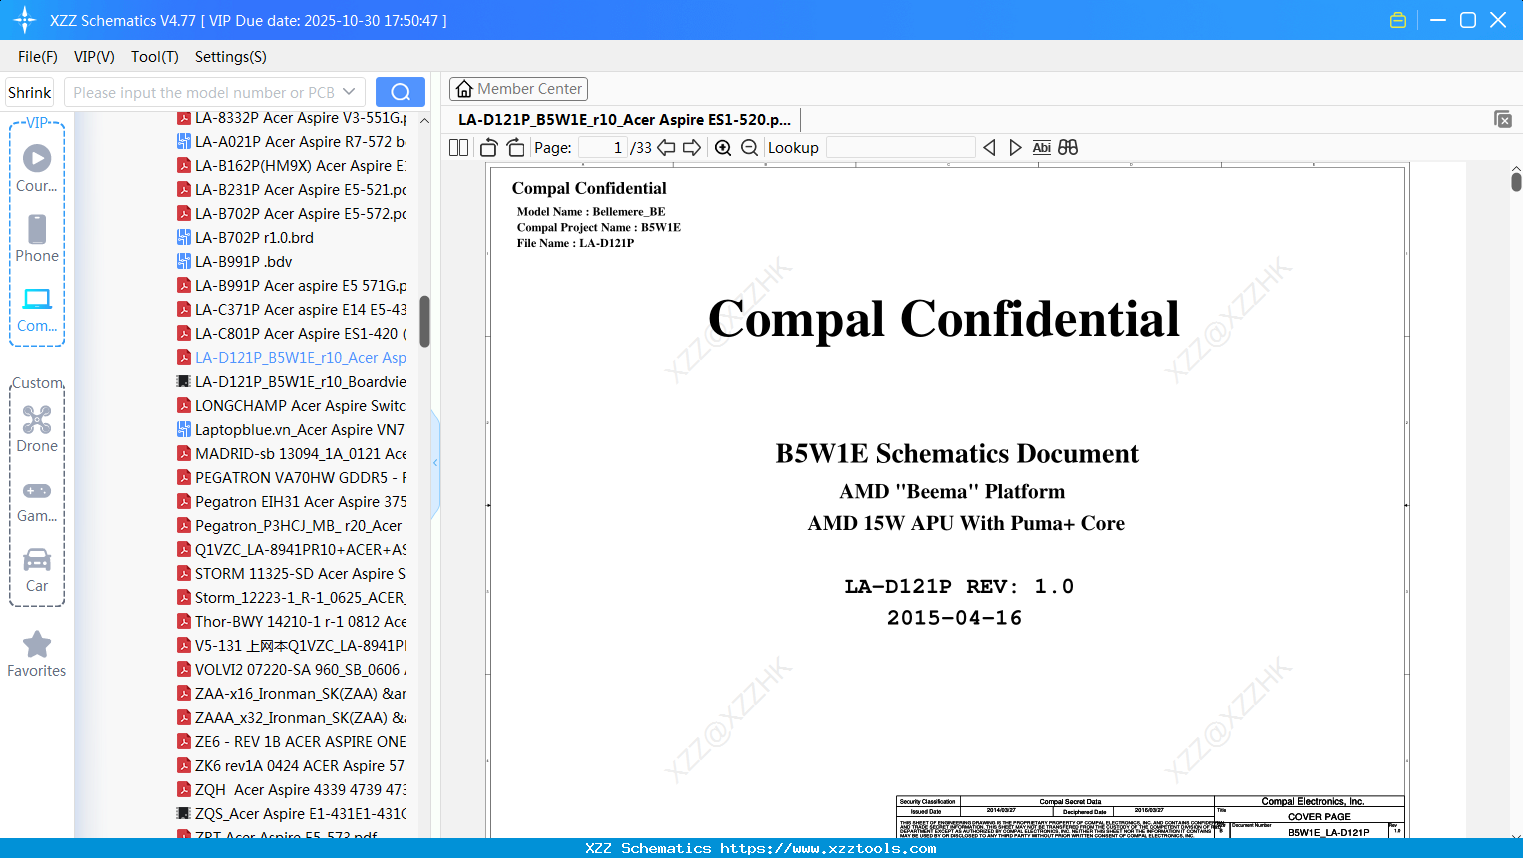Click the XZZ Schematics star logo
Image resolution: width=1523 pixels, height=858 pixels.
[25, 20]
